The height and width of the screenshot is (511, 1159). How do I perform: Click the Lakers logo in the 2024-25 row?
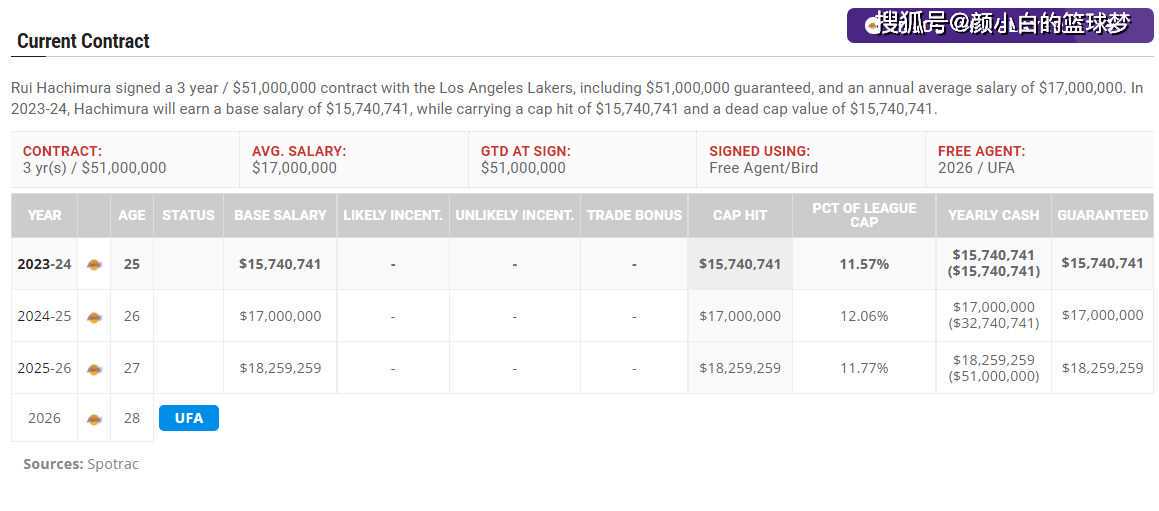[x=94, y=316]
